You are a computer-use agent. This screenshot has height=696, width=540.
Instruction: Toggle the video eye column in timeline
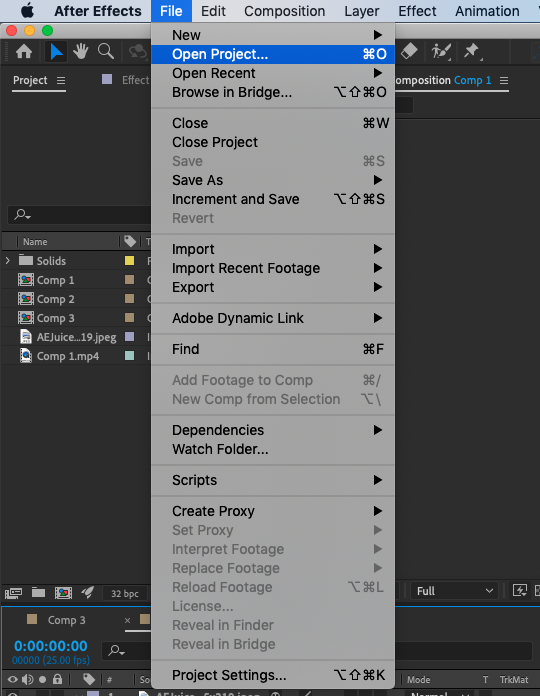point(13,679)
